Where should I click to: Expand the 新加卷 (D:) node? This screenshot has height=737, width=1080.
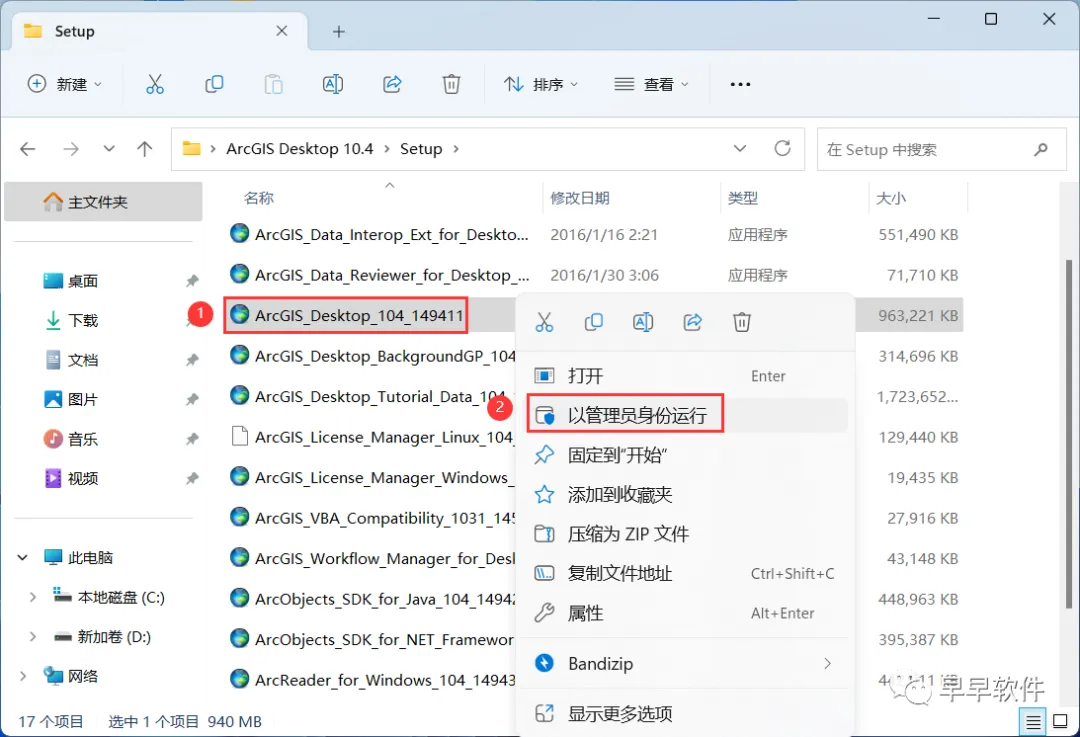[x=32, y=637]
